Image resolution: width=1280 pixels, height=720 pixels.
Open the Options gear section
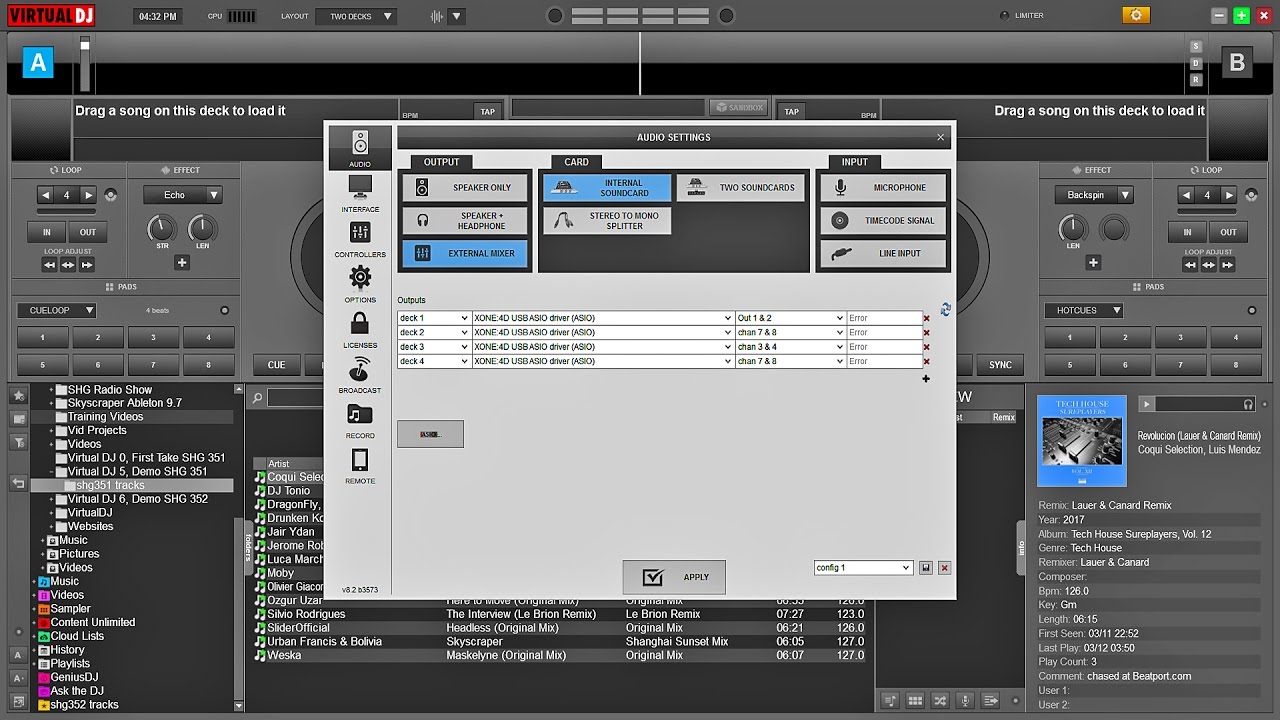tap(360, 284)
